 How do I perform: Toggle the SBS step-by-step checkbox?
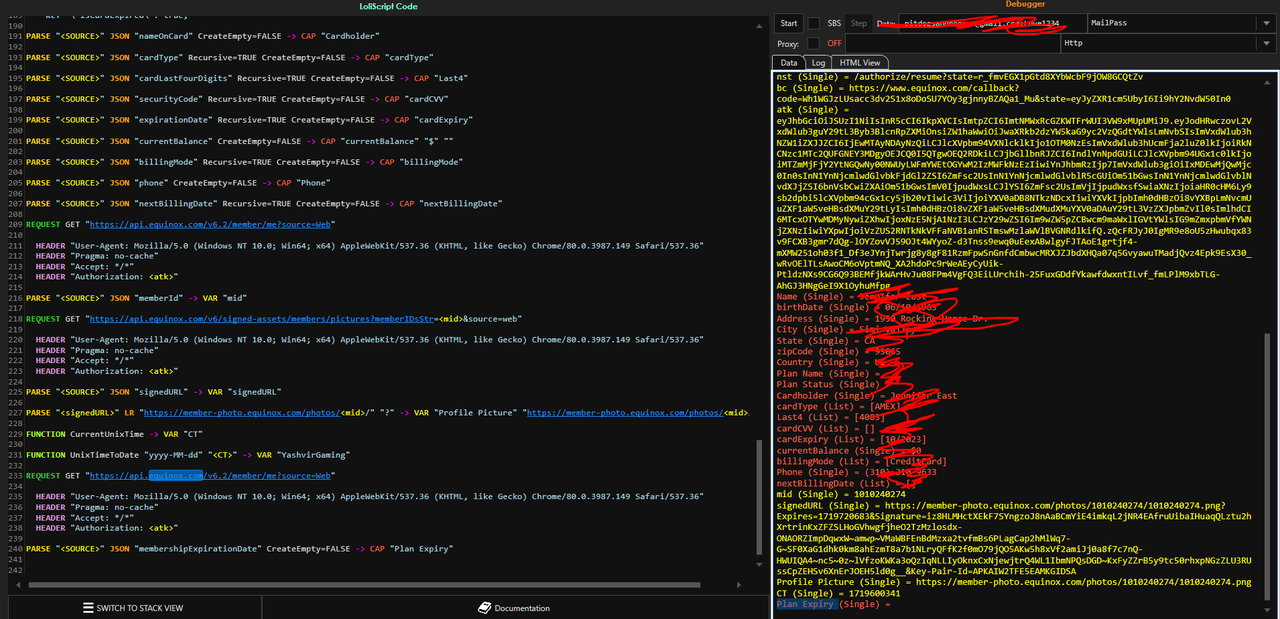814,23
